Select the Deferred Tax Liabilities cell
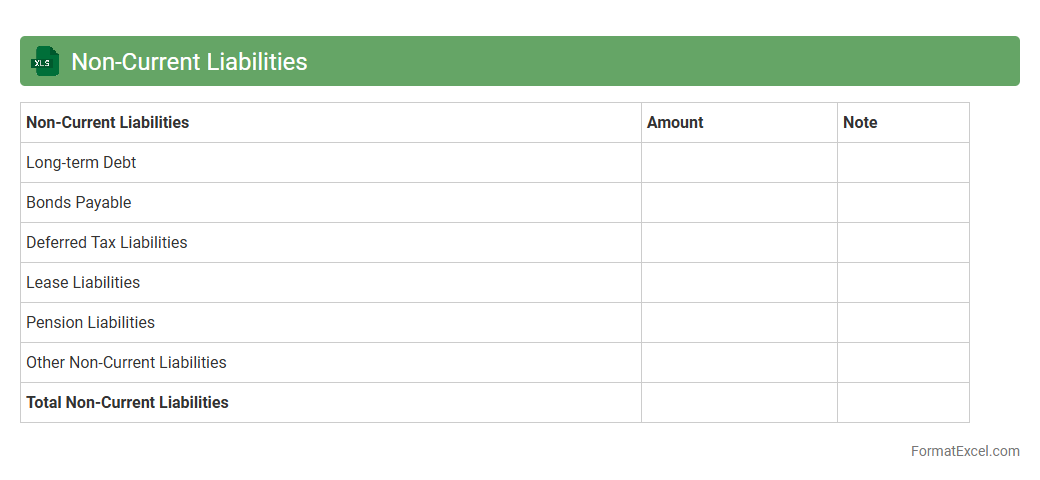The width and height of the screenshot is (1040, 480). pyautogui.click(x=107, y=243)
